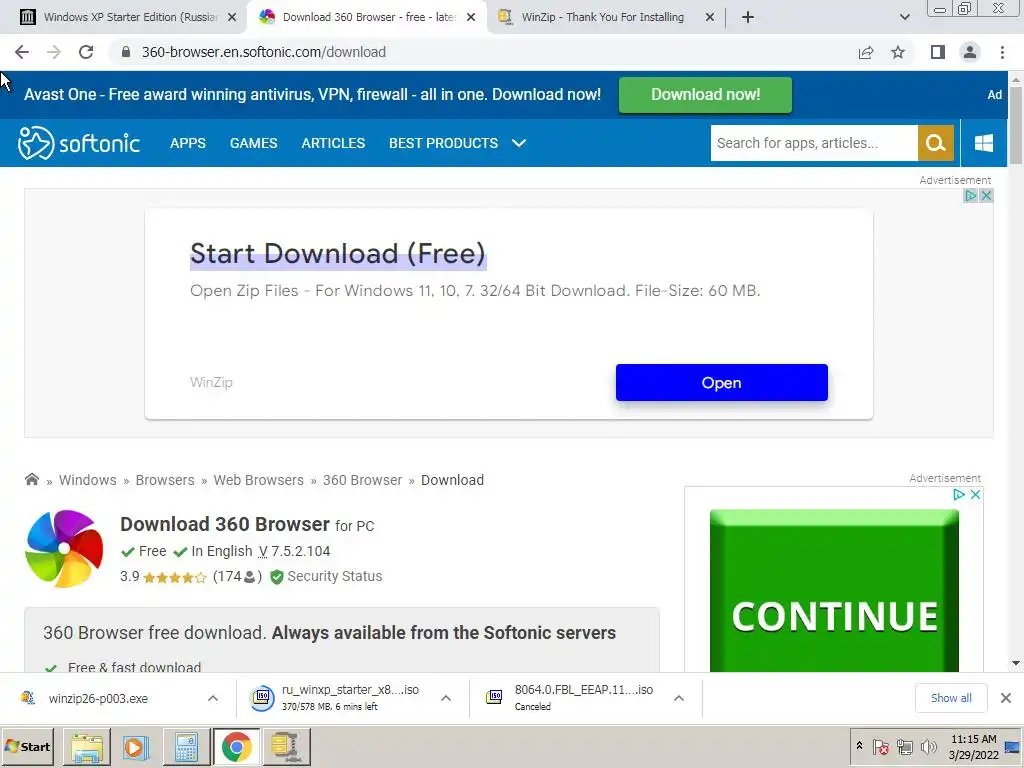Bookmark this page with star icon
1024x768 pixels.
[898, 52]
